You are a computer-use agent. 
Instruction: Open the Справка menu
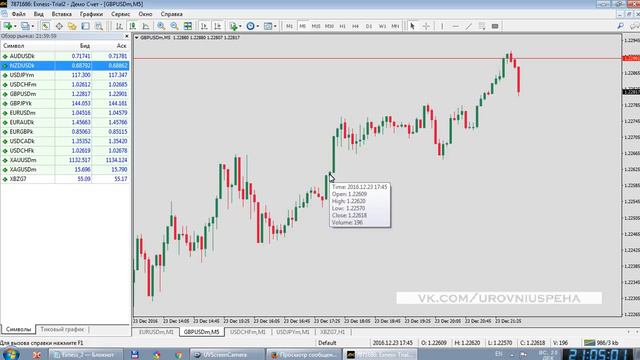tap(171, 14)
